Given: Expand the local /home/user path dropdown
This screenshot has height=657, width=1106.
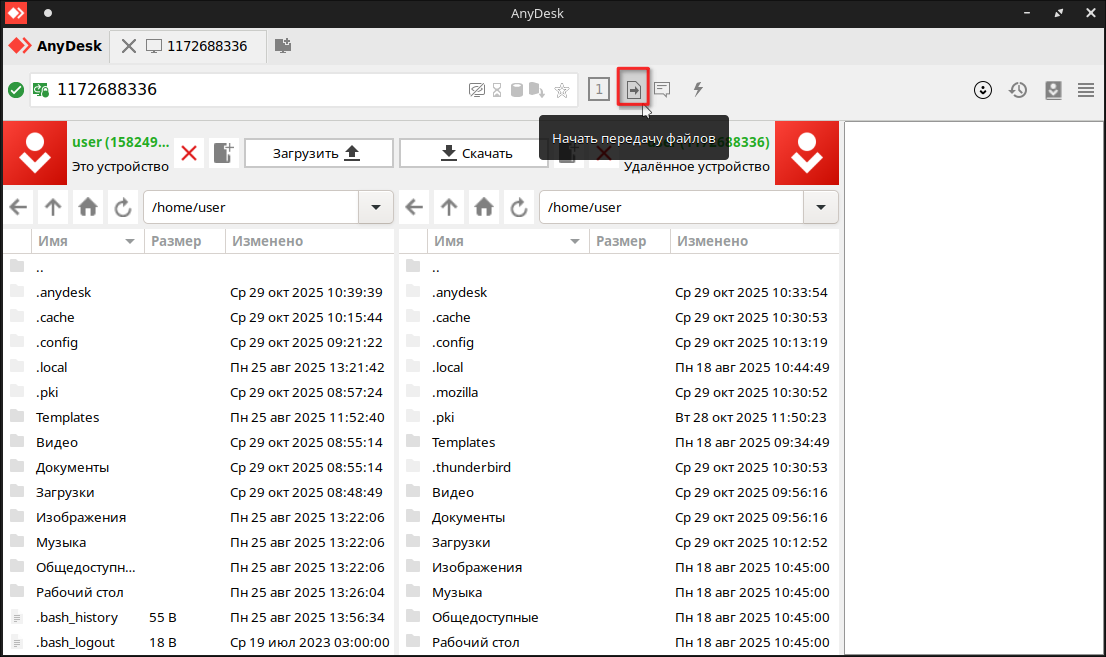Looking at the screenshot, I should 375,208.
